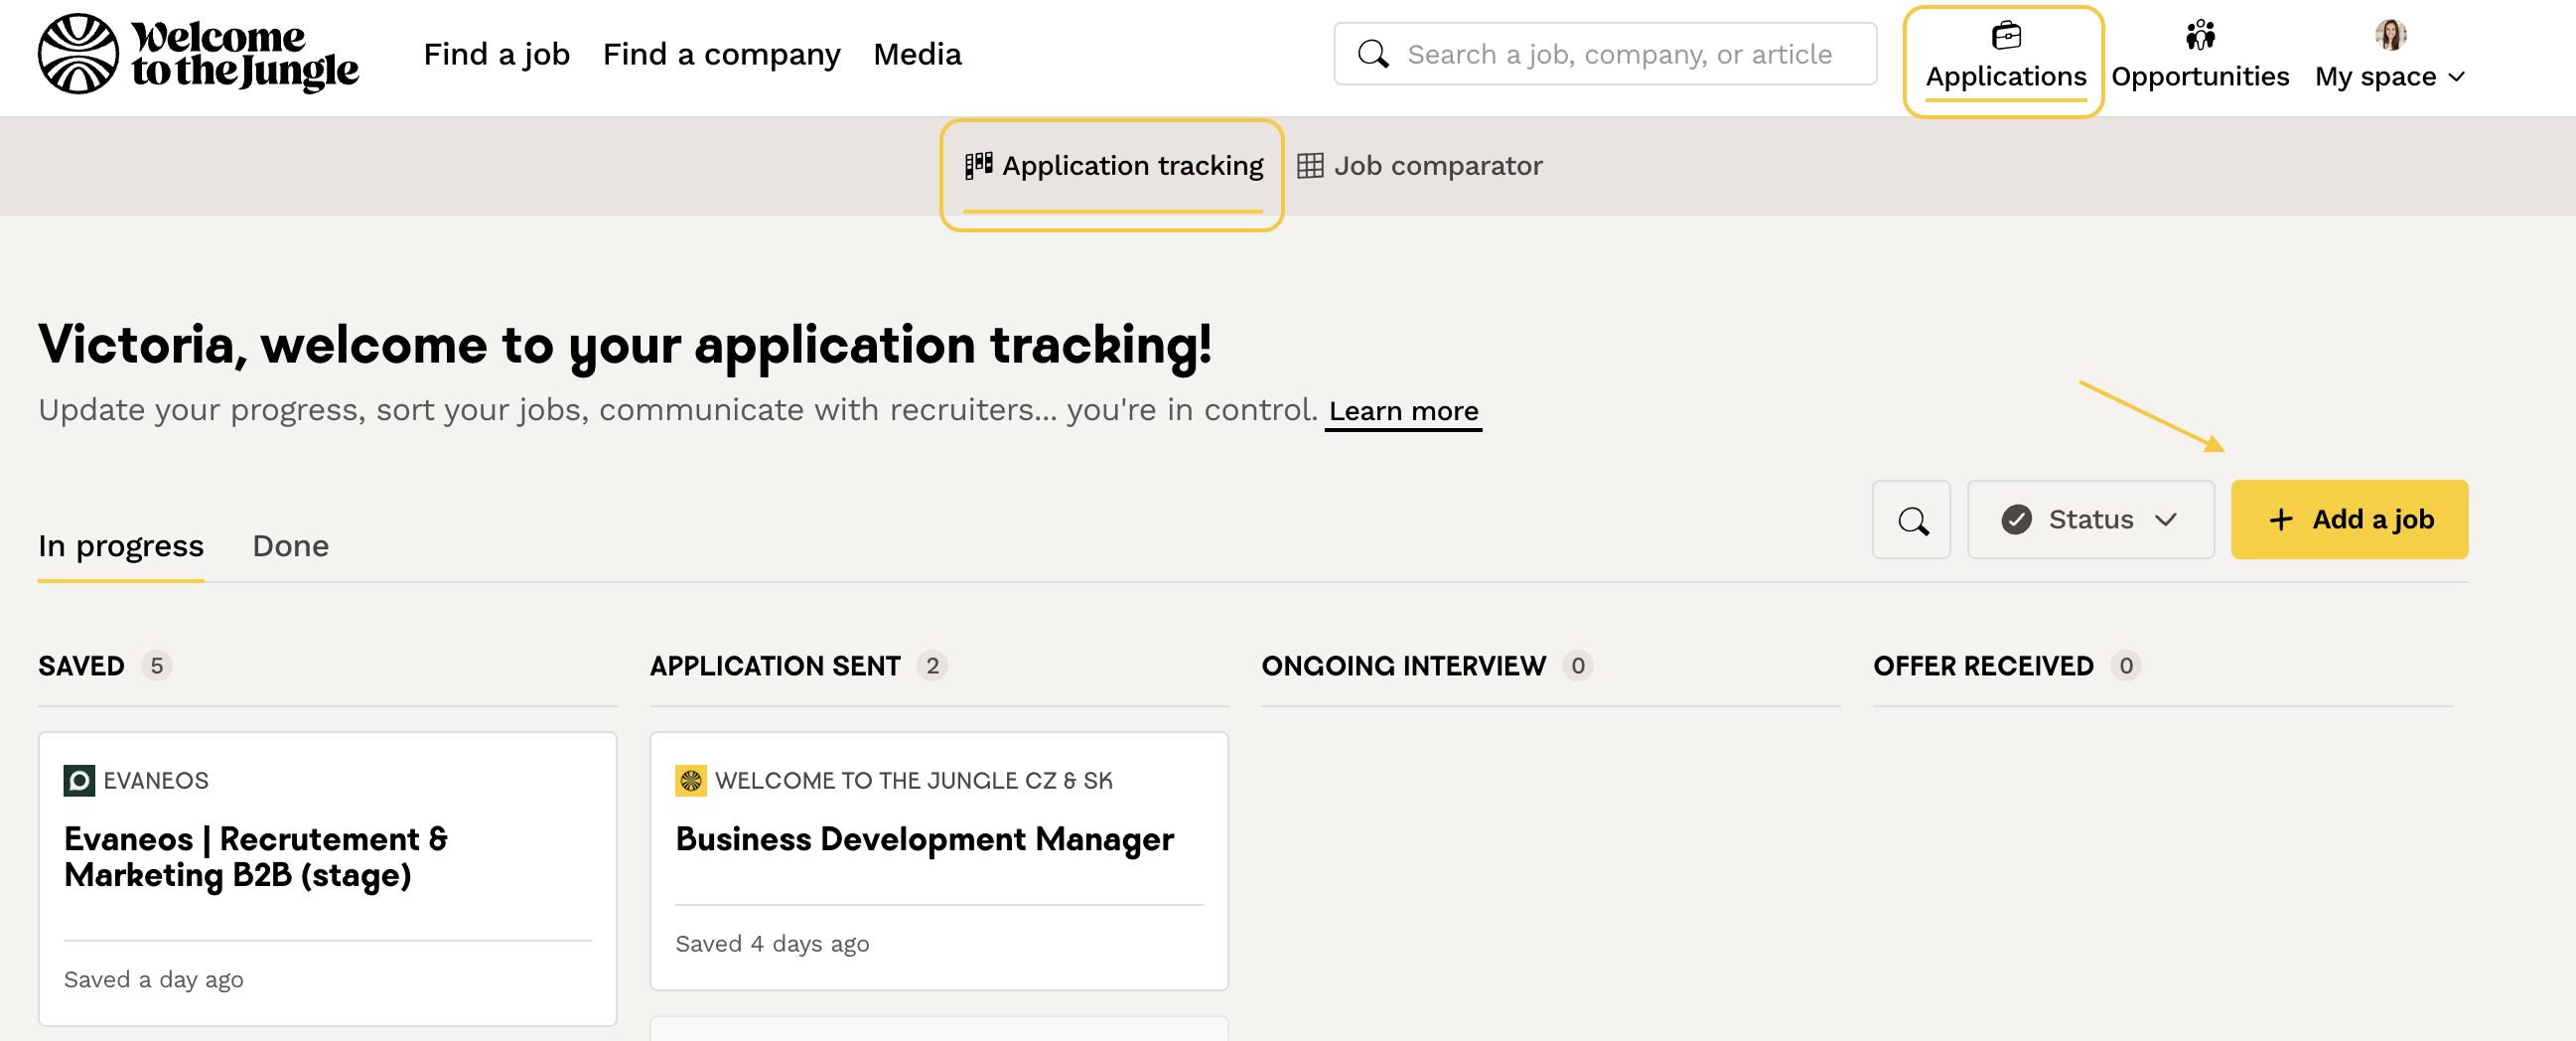The width and height of the screenshot is (2576, 1041).
Task: Expand the Status filter dropdown
Action: click(2089, 520)
